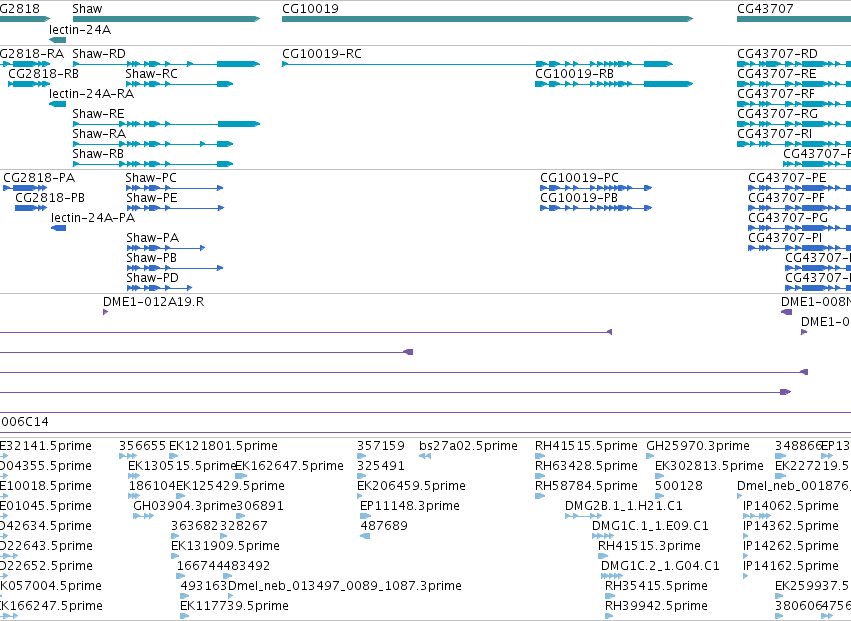Select protein CG10019-PB
Image resolution: width=851 pixels, height=621 pixels.
[579, 198]
